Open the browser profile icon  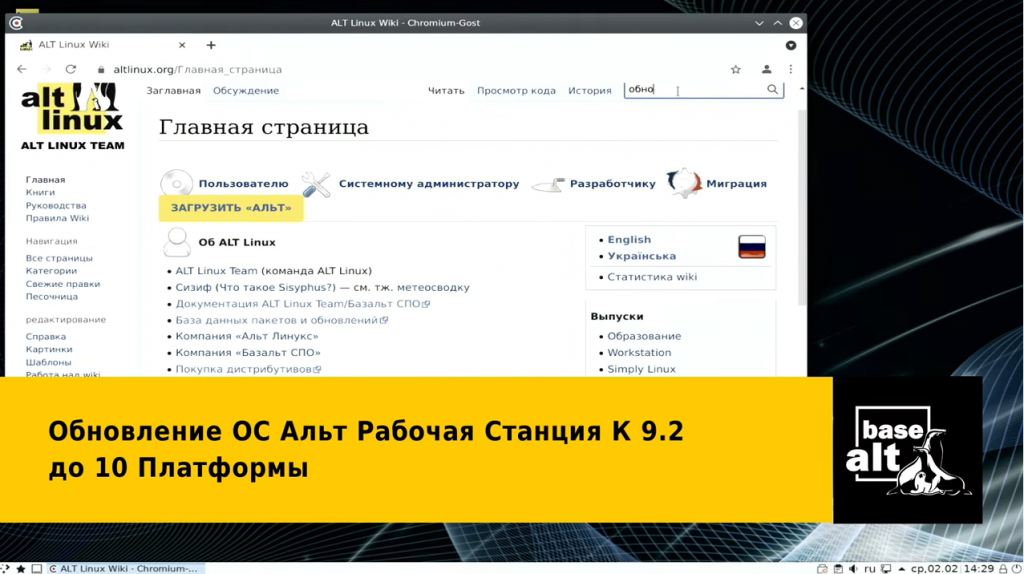(x=766, y=69)
